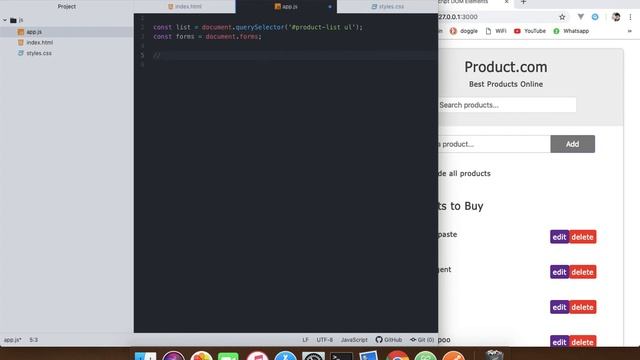This screenshot has height=360, width=640.
Task: Click the unsaved-changes dot on the app.js tab
Action: click(x=330, y=7)
